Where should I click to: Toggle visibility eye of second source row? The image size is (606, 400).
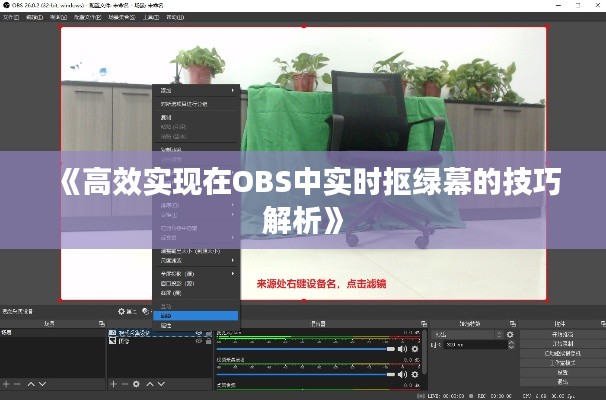coord(199,341)
